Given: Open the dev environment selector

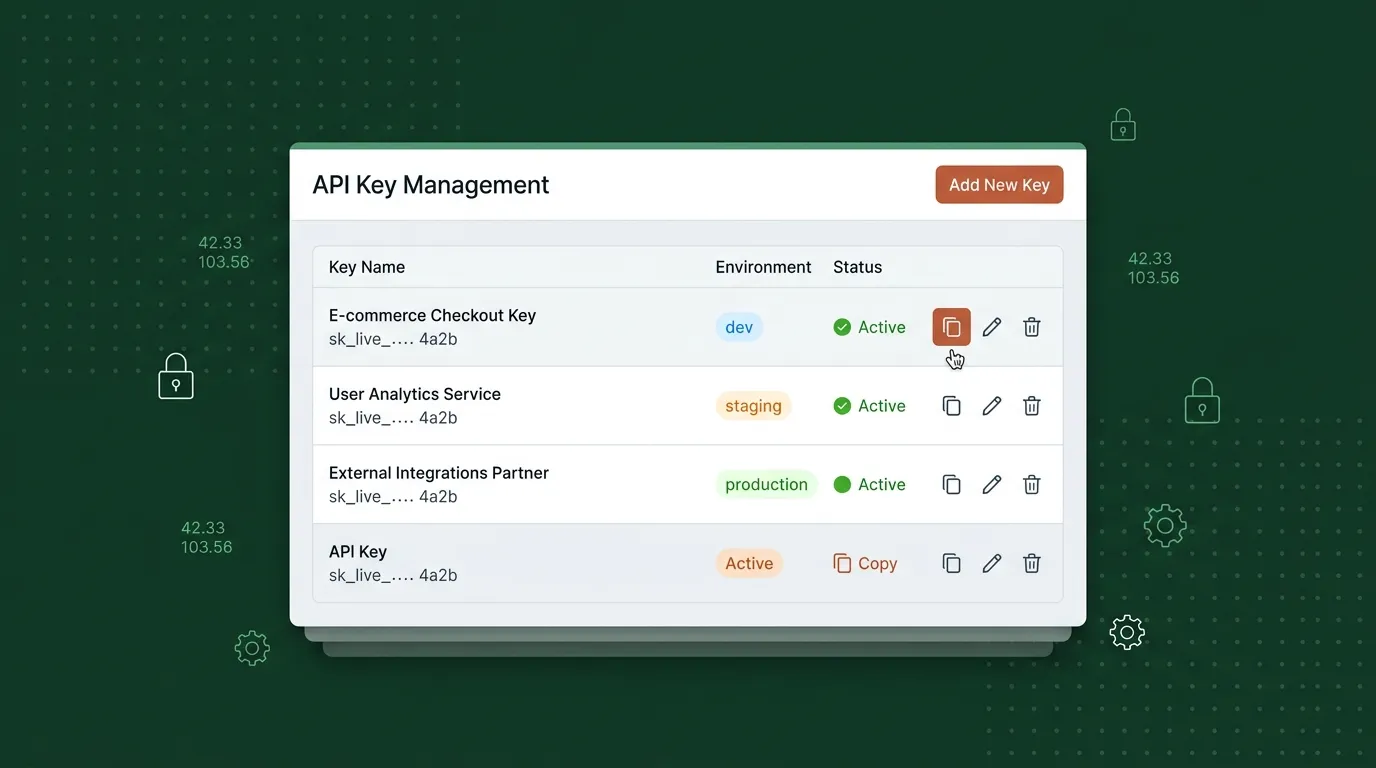Looking at the screenshot, I should coord(738,326).
